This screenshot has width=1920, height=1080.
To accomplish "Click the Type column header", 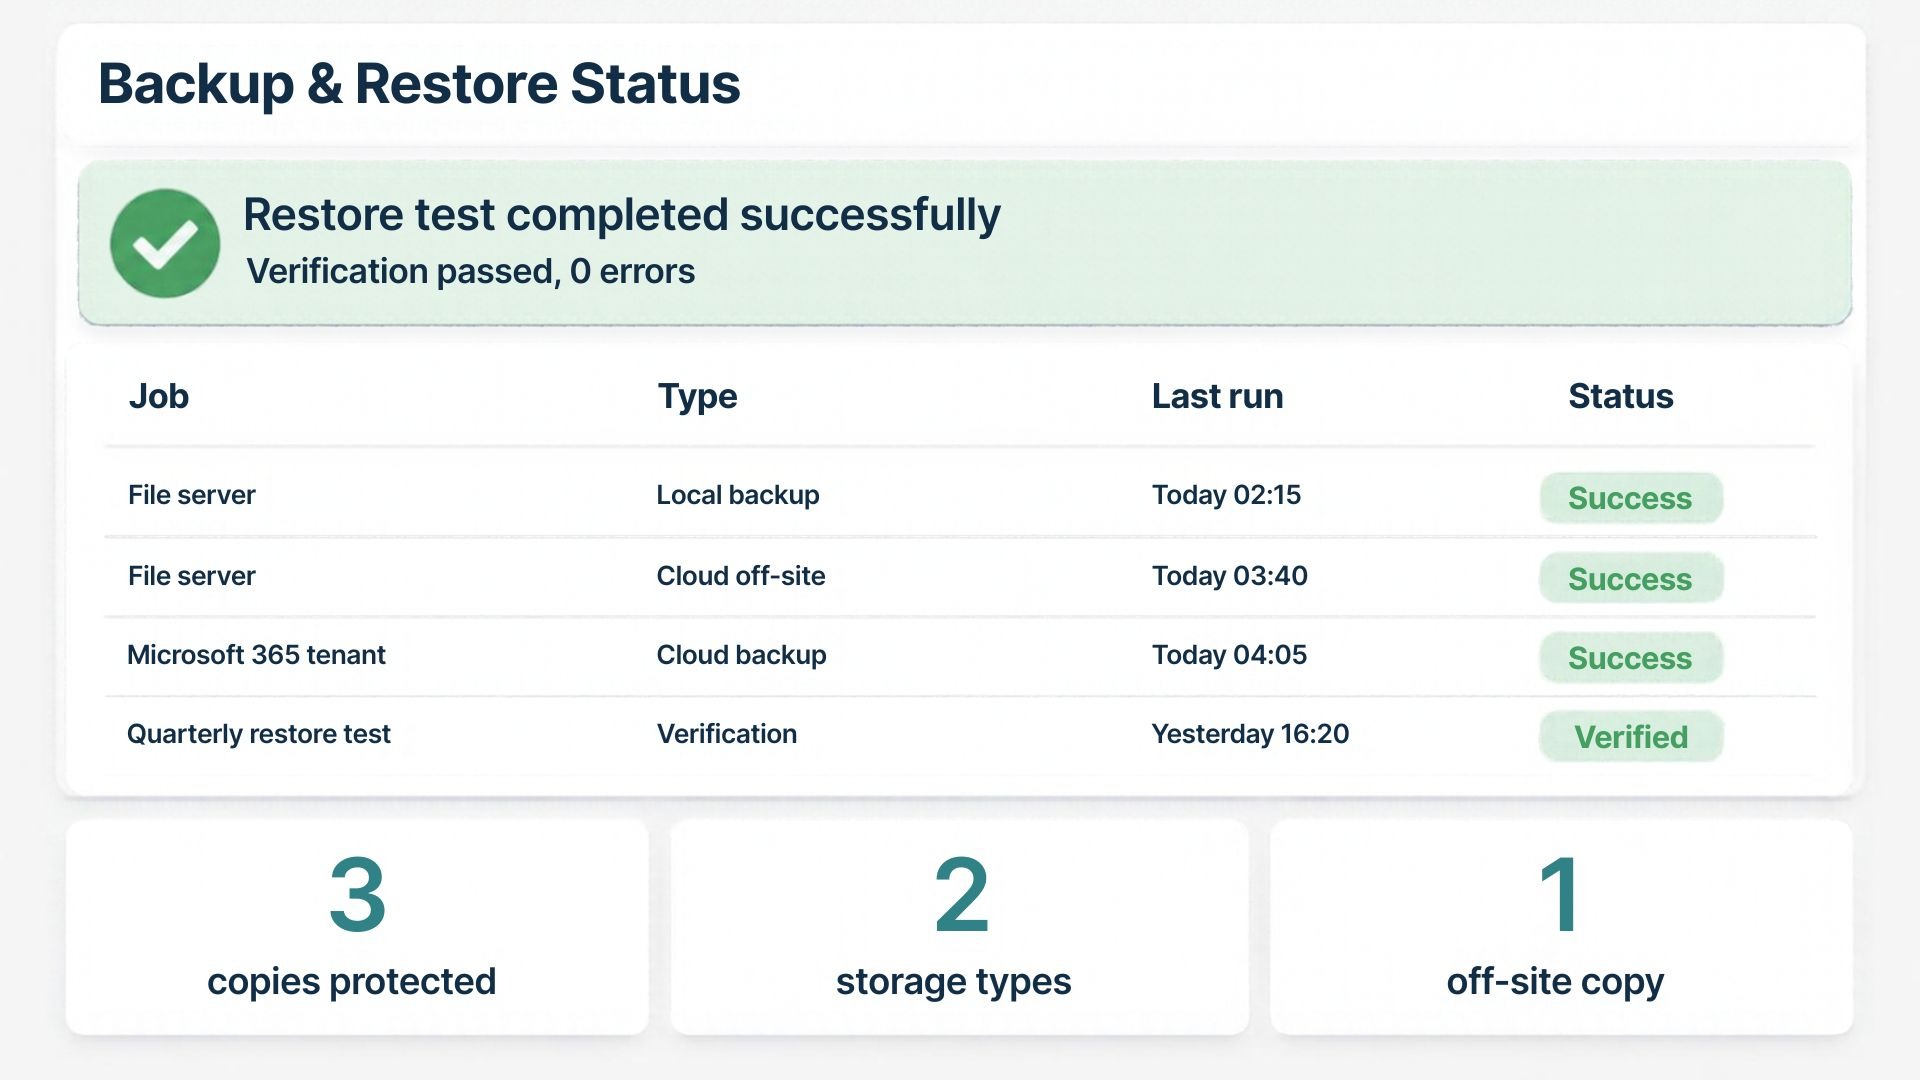I will pyautogui.click(x=697, y=397).
